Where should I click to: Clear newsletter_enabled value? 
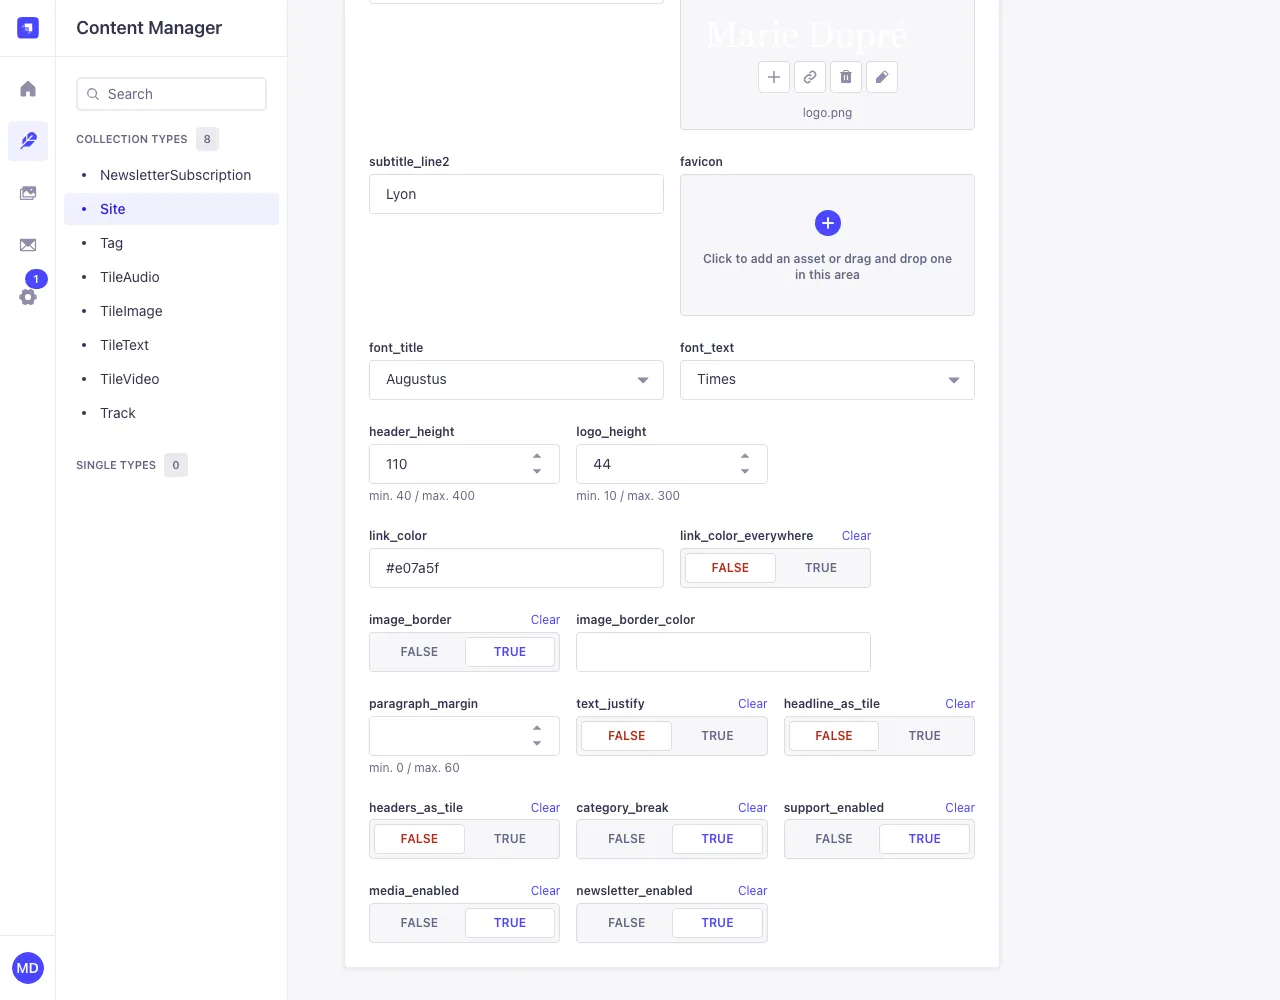tap(753, 891)
